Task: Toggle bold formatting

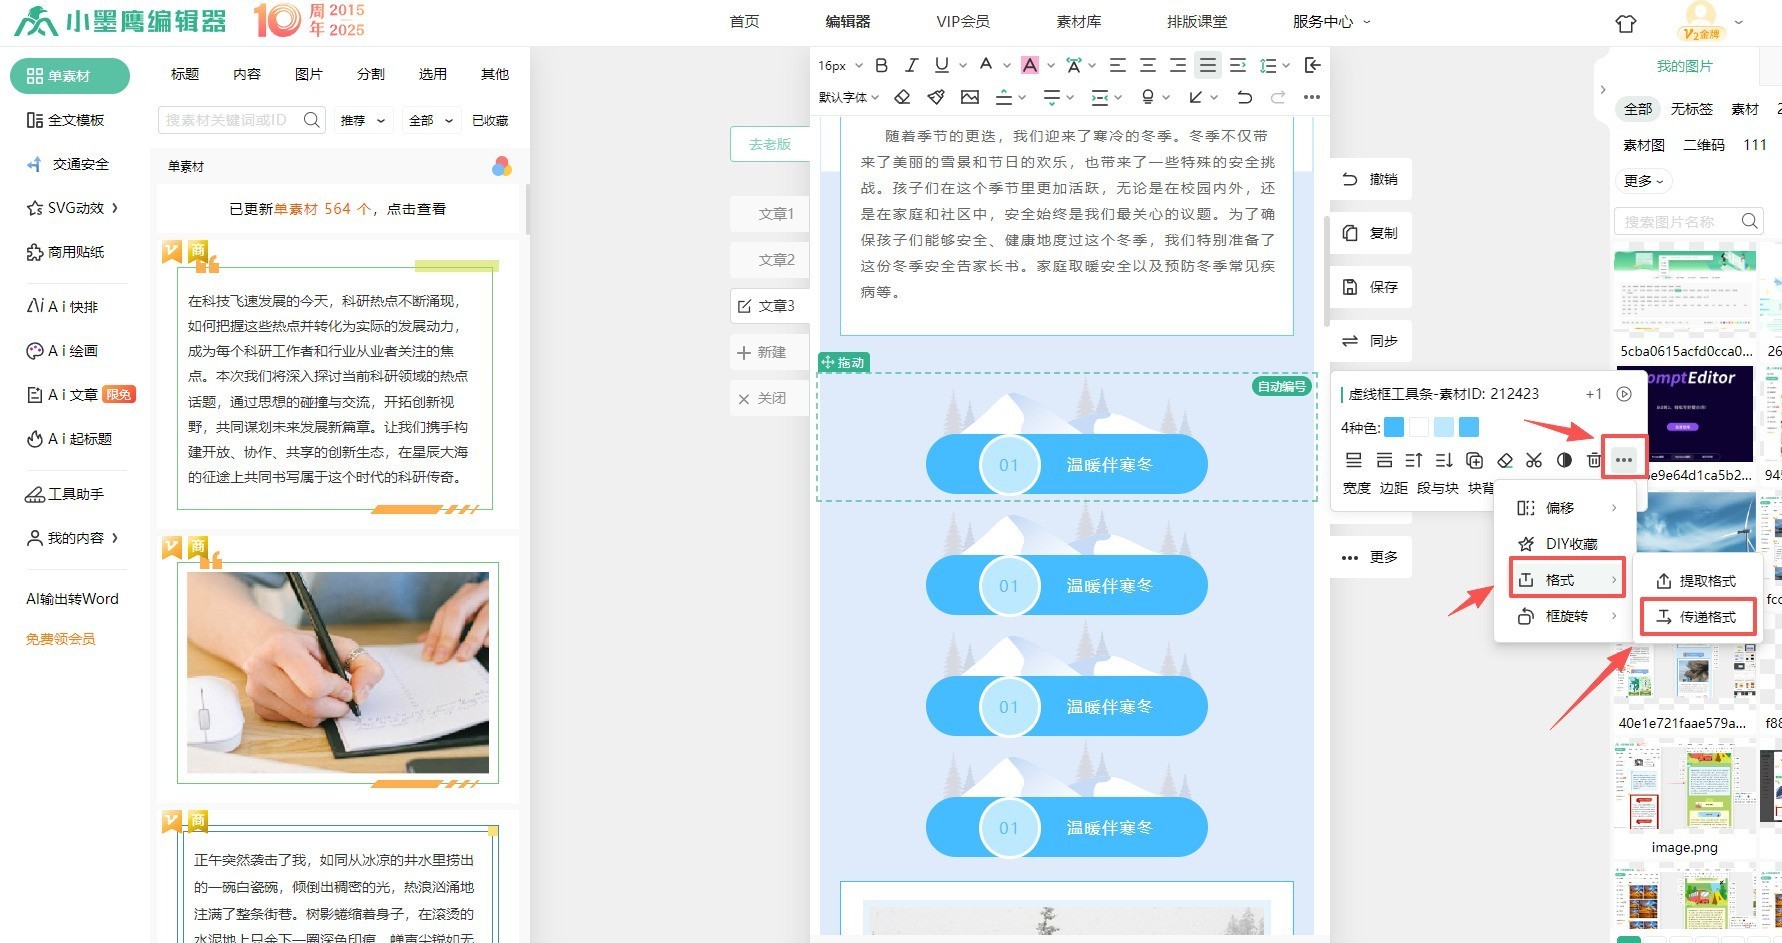Action: (881, 65)
